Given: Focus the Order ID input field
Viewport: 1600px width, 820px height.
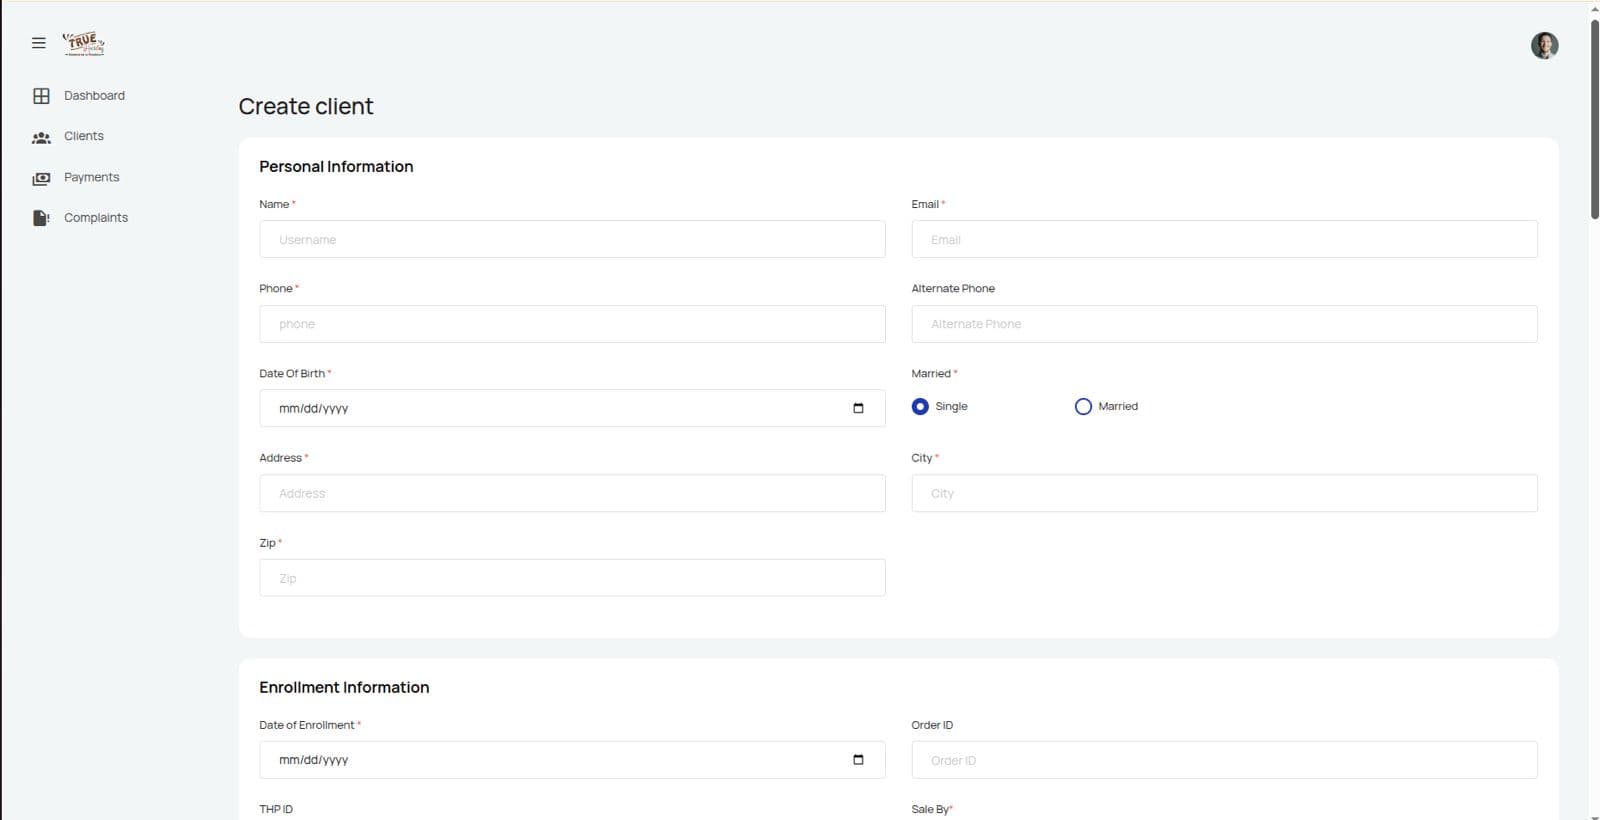Looking at the screenshot, I should [x=1224, y=760].
